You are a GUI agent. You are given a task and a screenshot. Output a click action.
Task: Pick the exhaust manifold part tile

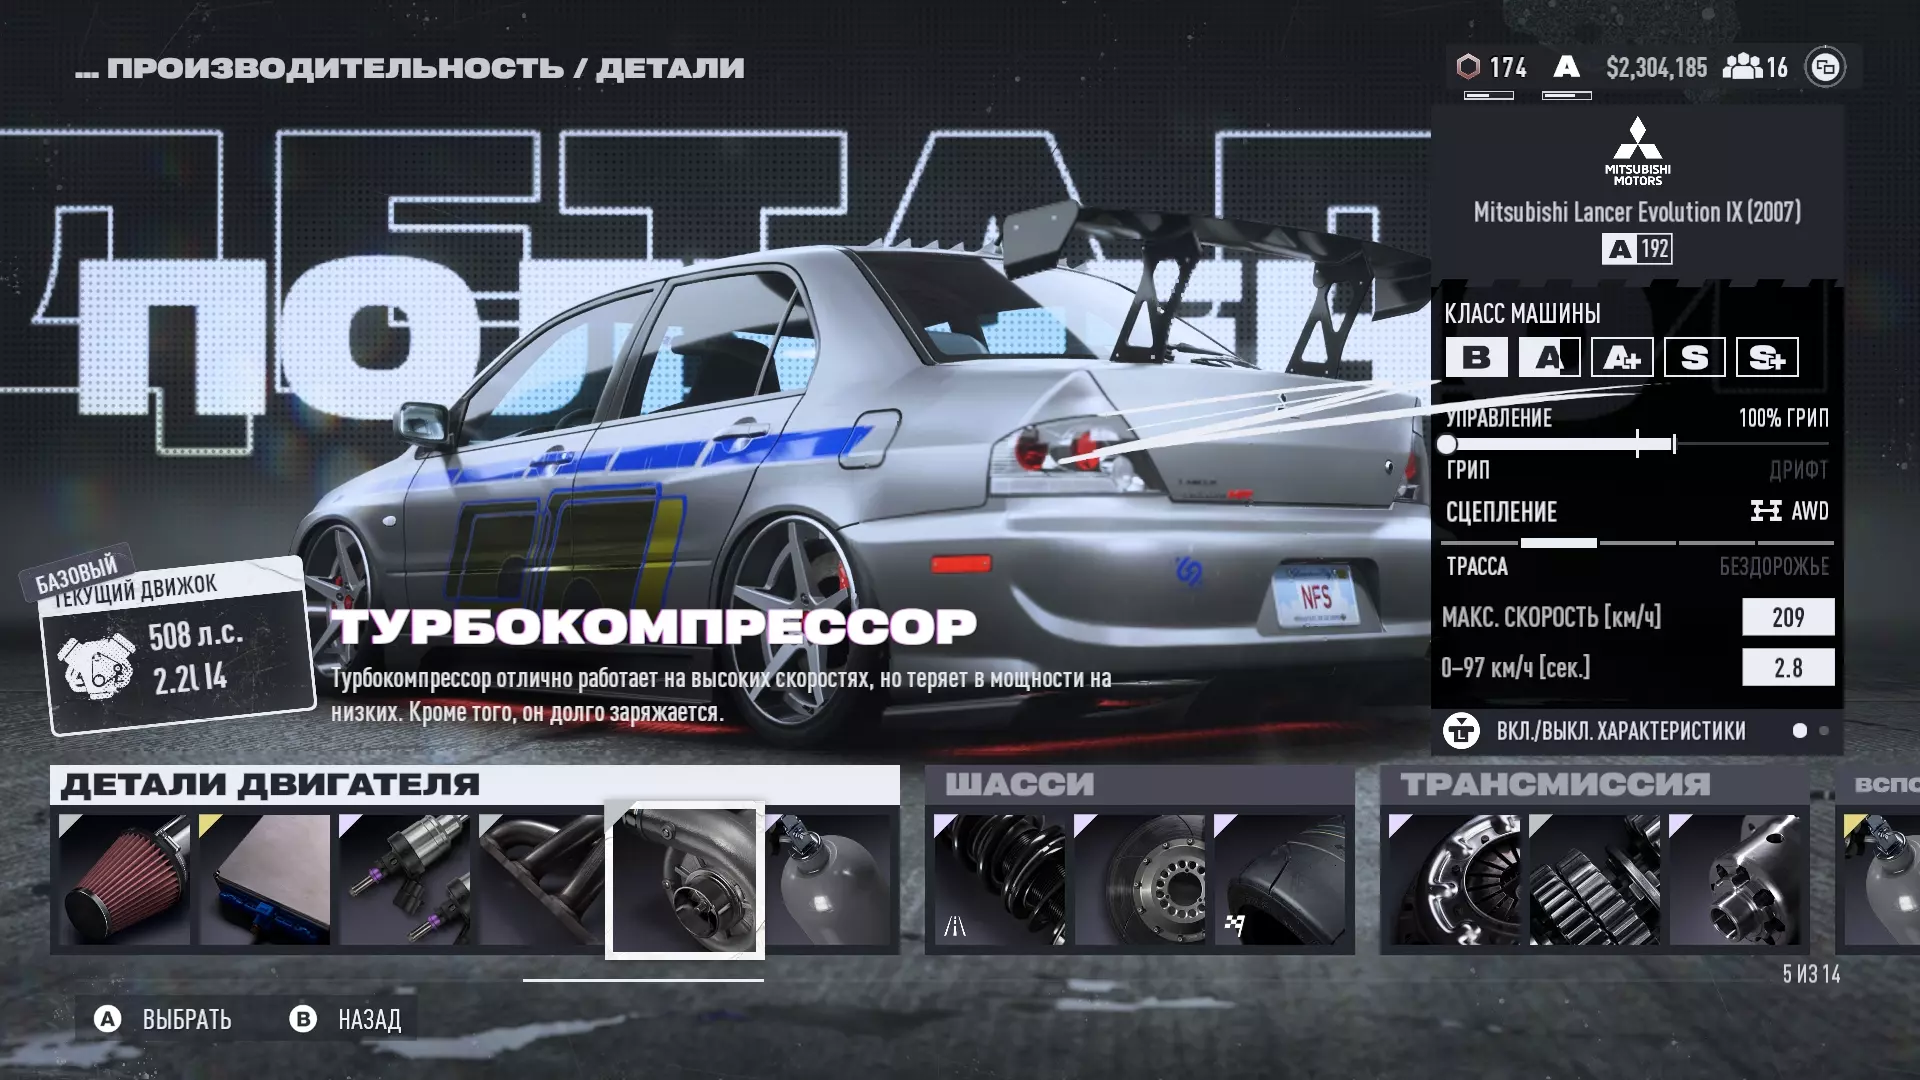coord(541,879)
